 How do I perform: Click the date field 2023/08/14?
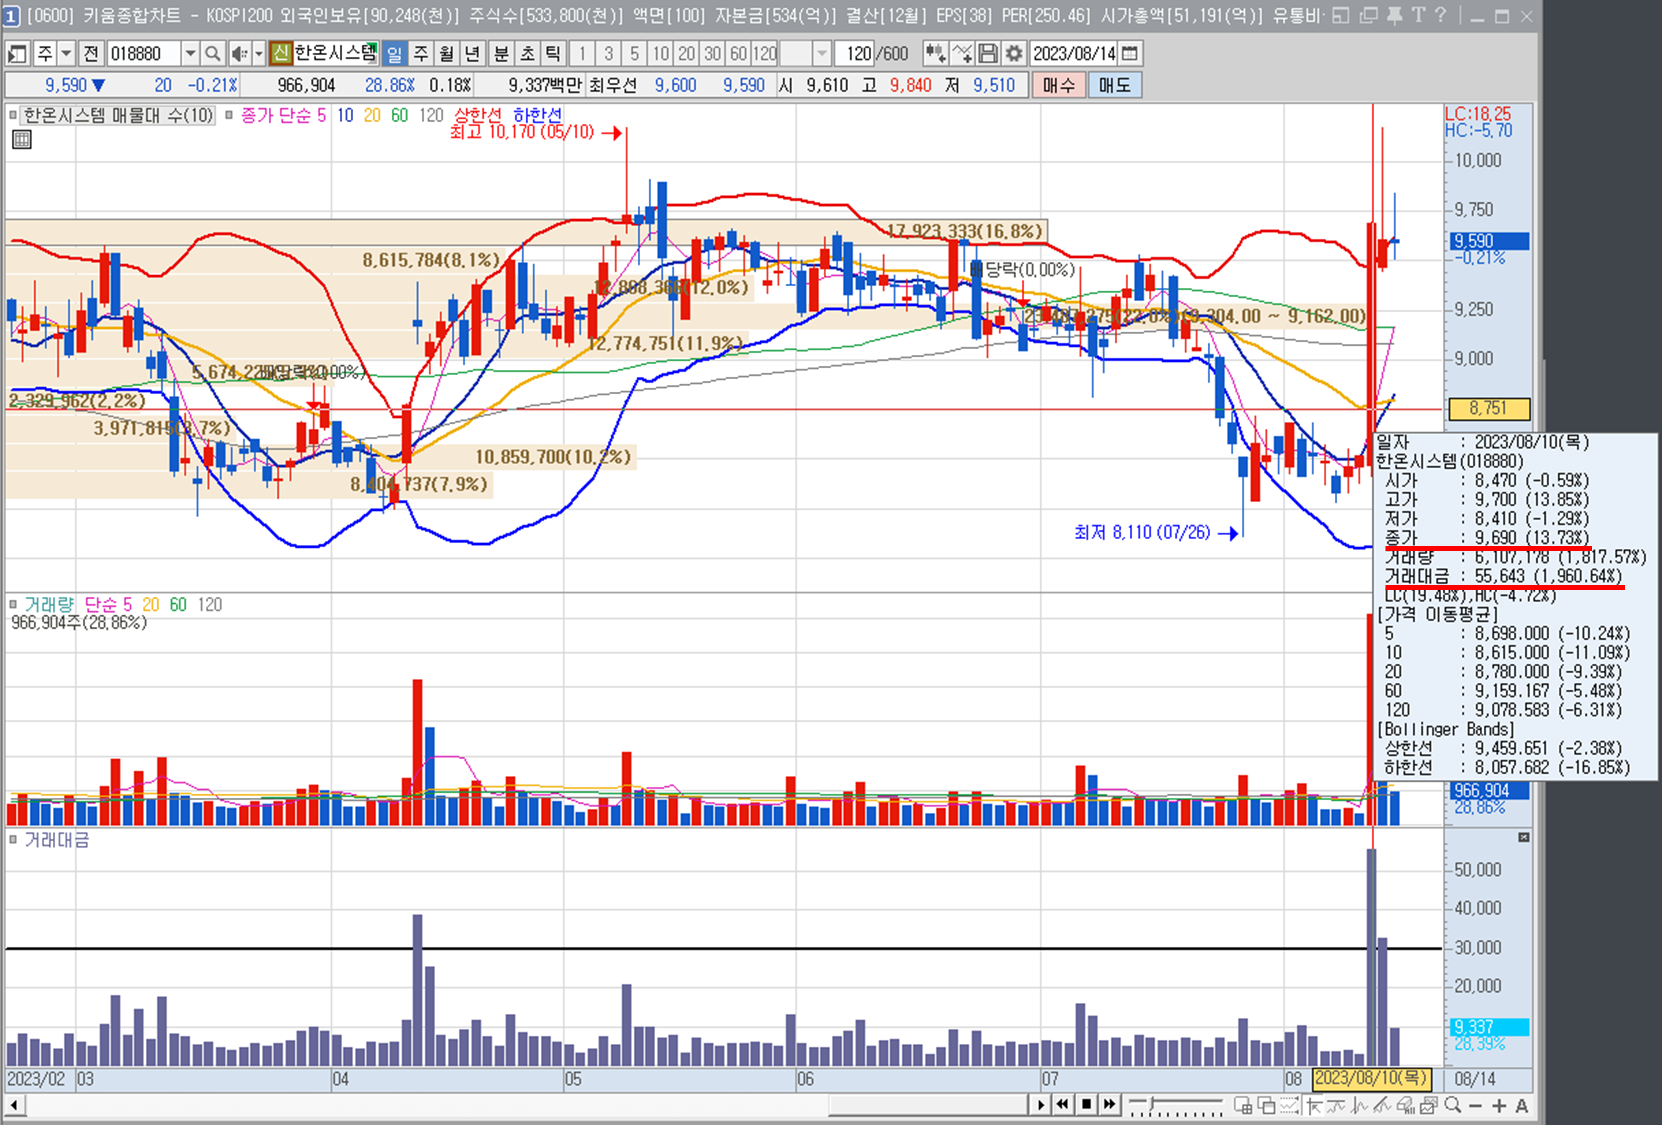[1074, 53]
